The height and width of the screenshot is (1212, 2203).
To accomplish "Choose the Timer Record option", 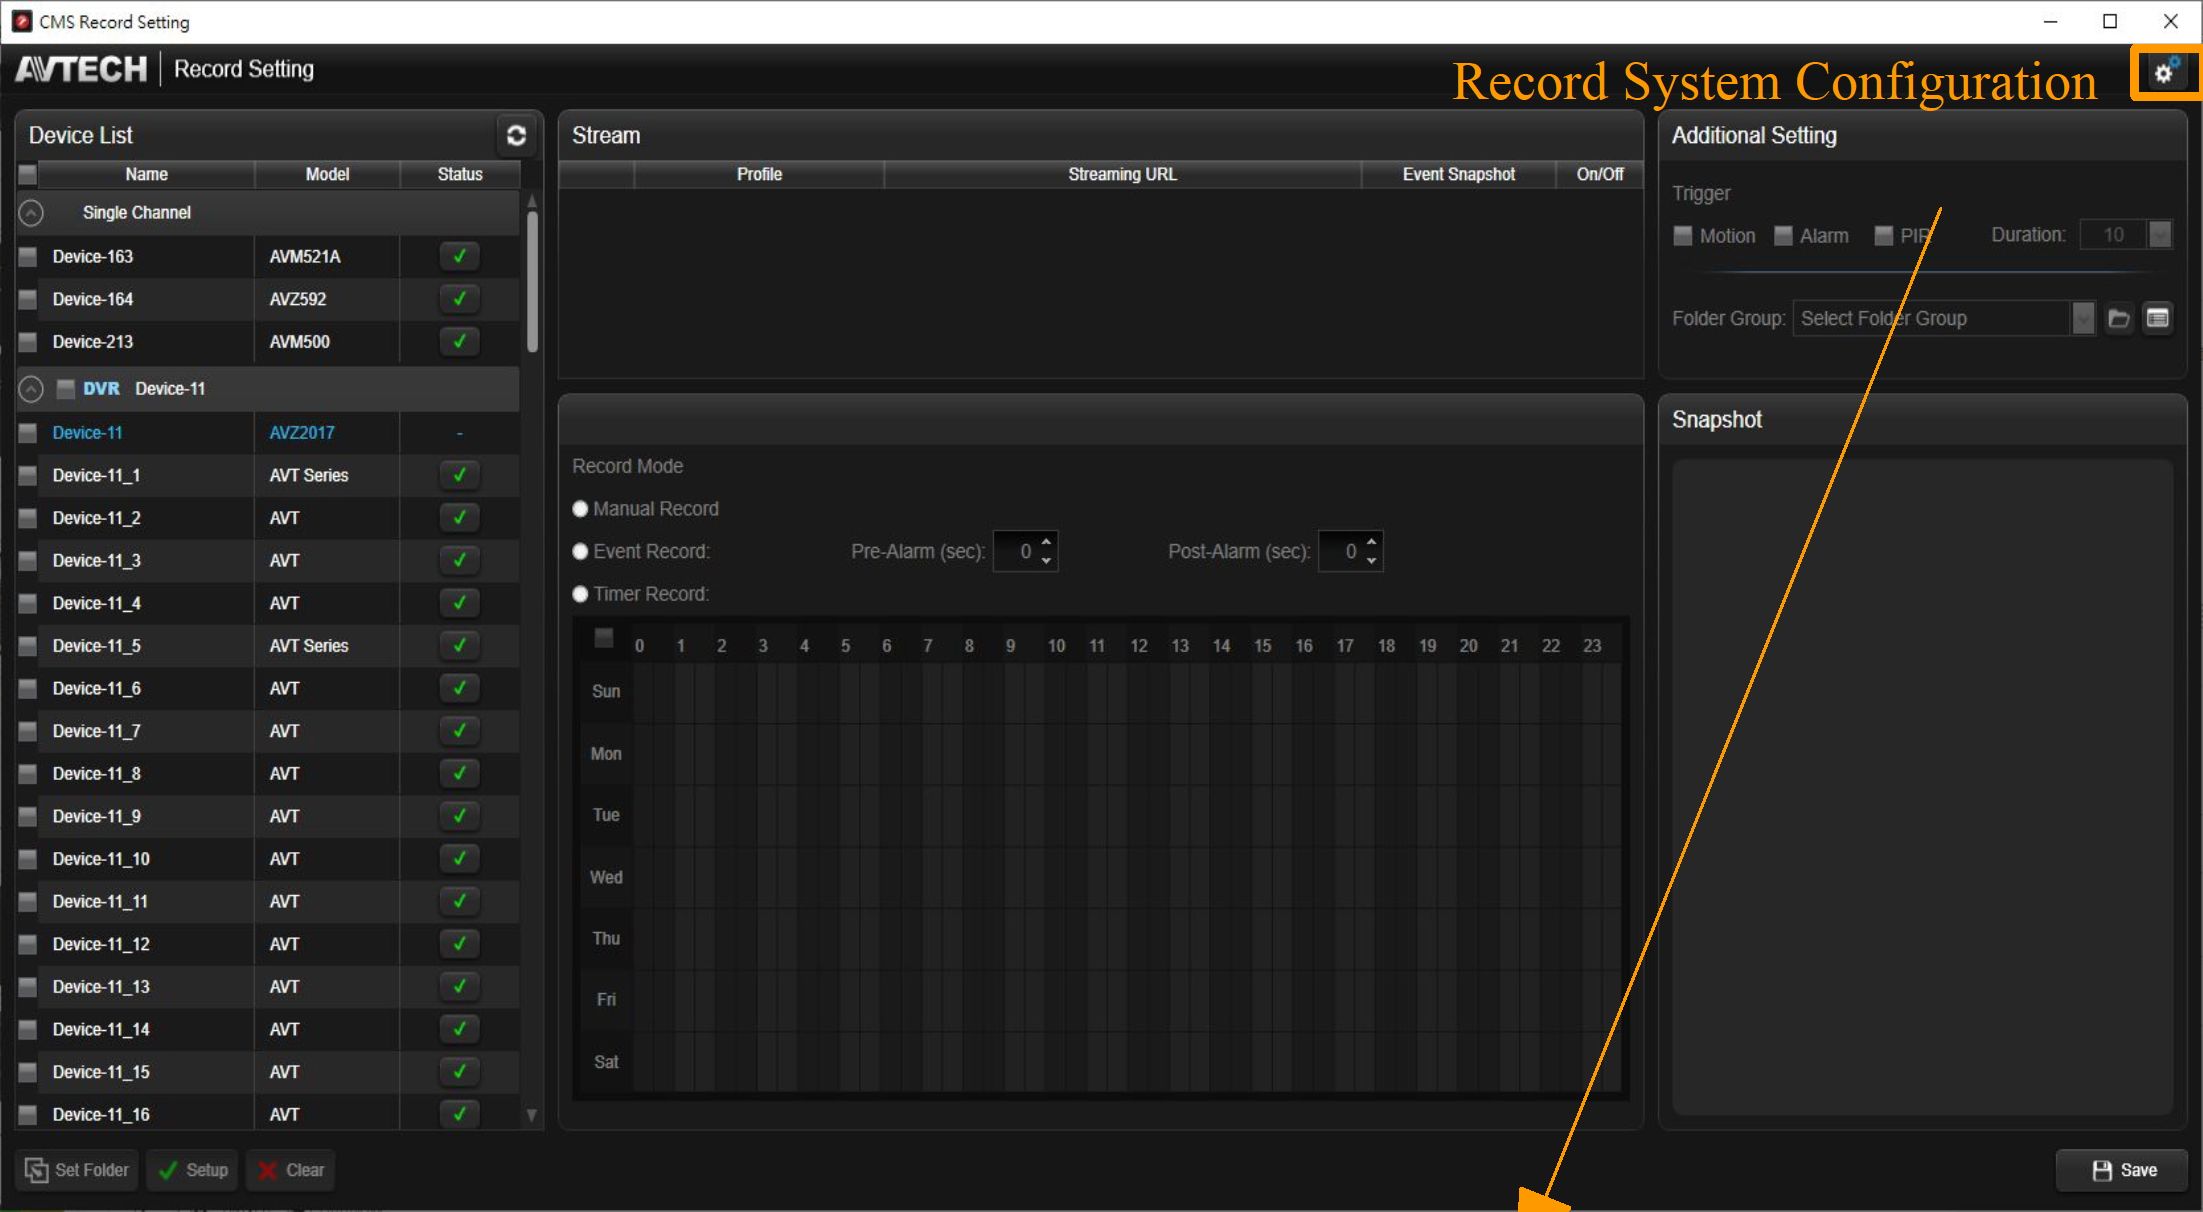I will (x=580, y=594).
